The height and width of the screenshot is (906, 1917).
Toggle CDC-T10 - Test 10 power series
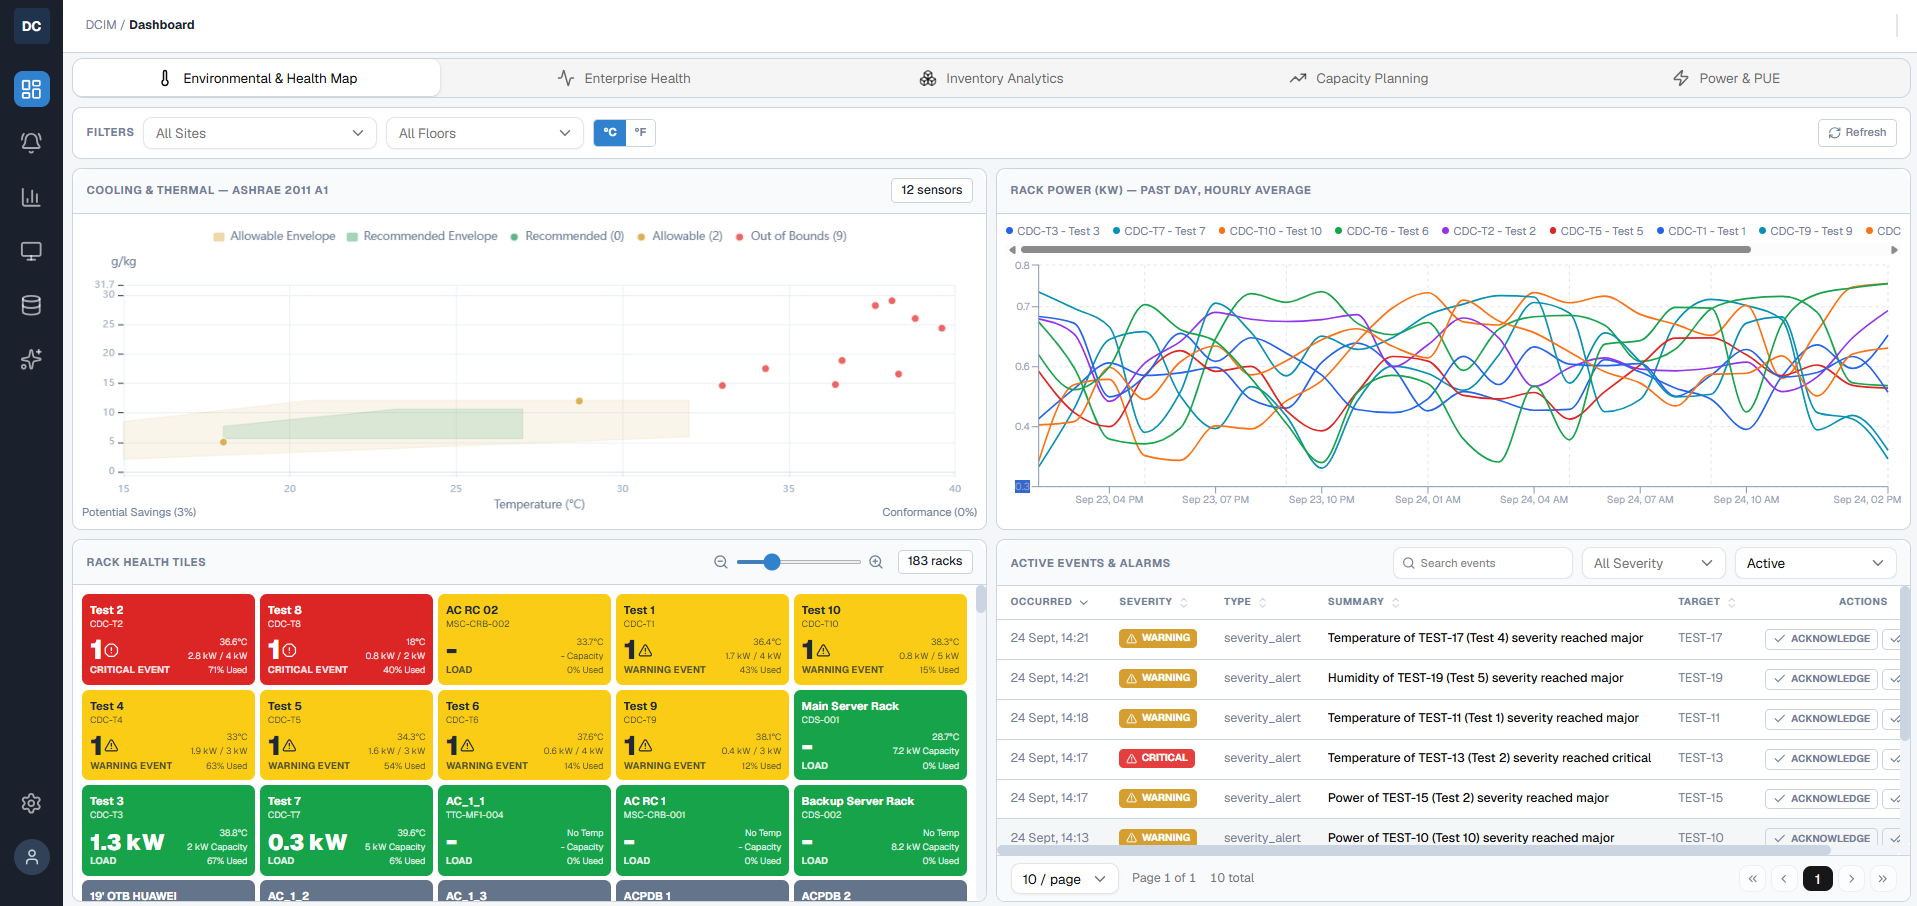(1270, 231)
